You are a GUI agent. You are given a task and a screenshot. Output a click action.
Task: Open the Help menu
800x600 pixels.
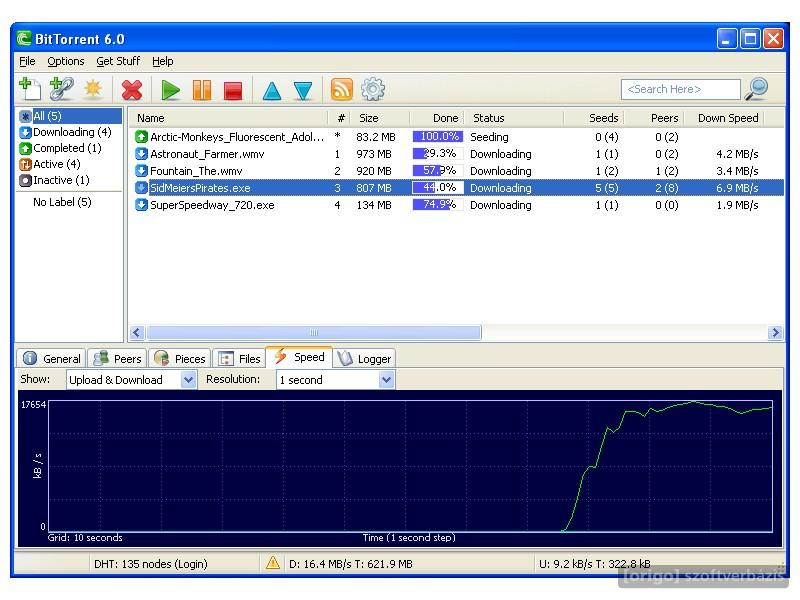tap(163, 61)
